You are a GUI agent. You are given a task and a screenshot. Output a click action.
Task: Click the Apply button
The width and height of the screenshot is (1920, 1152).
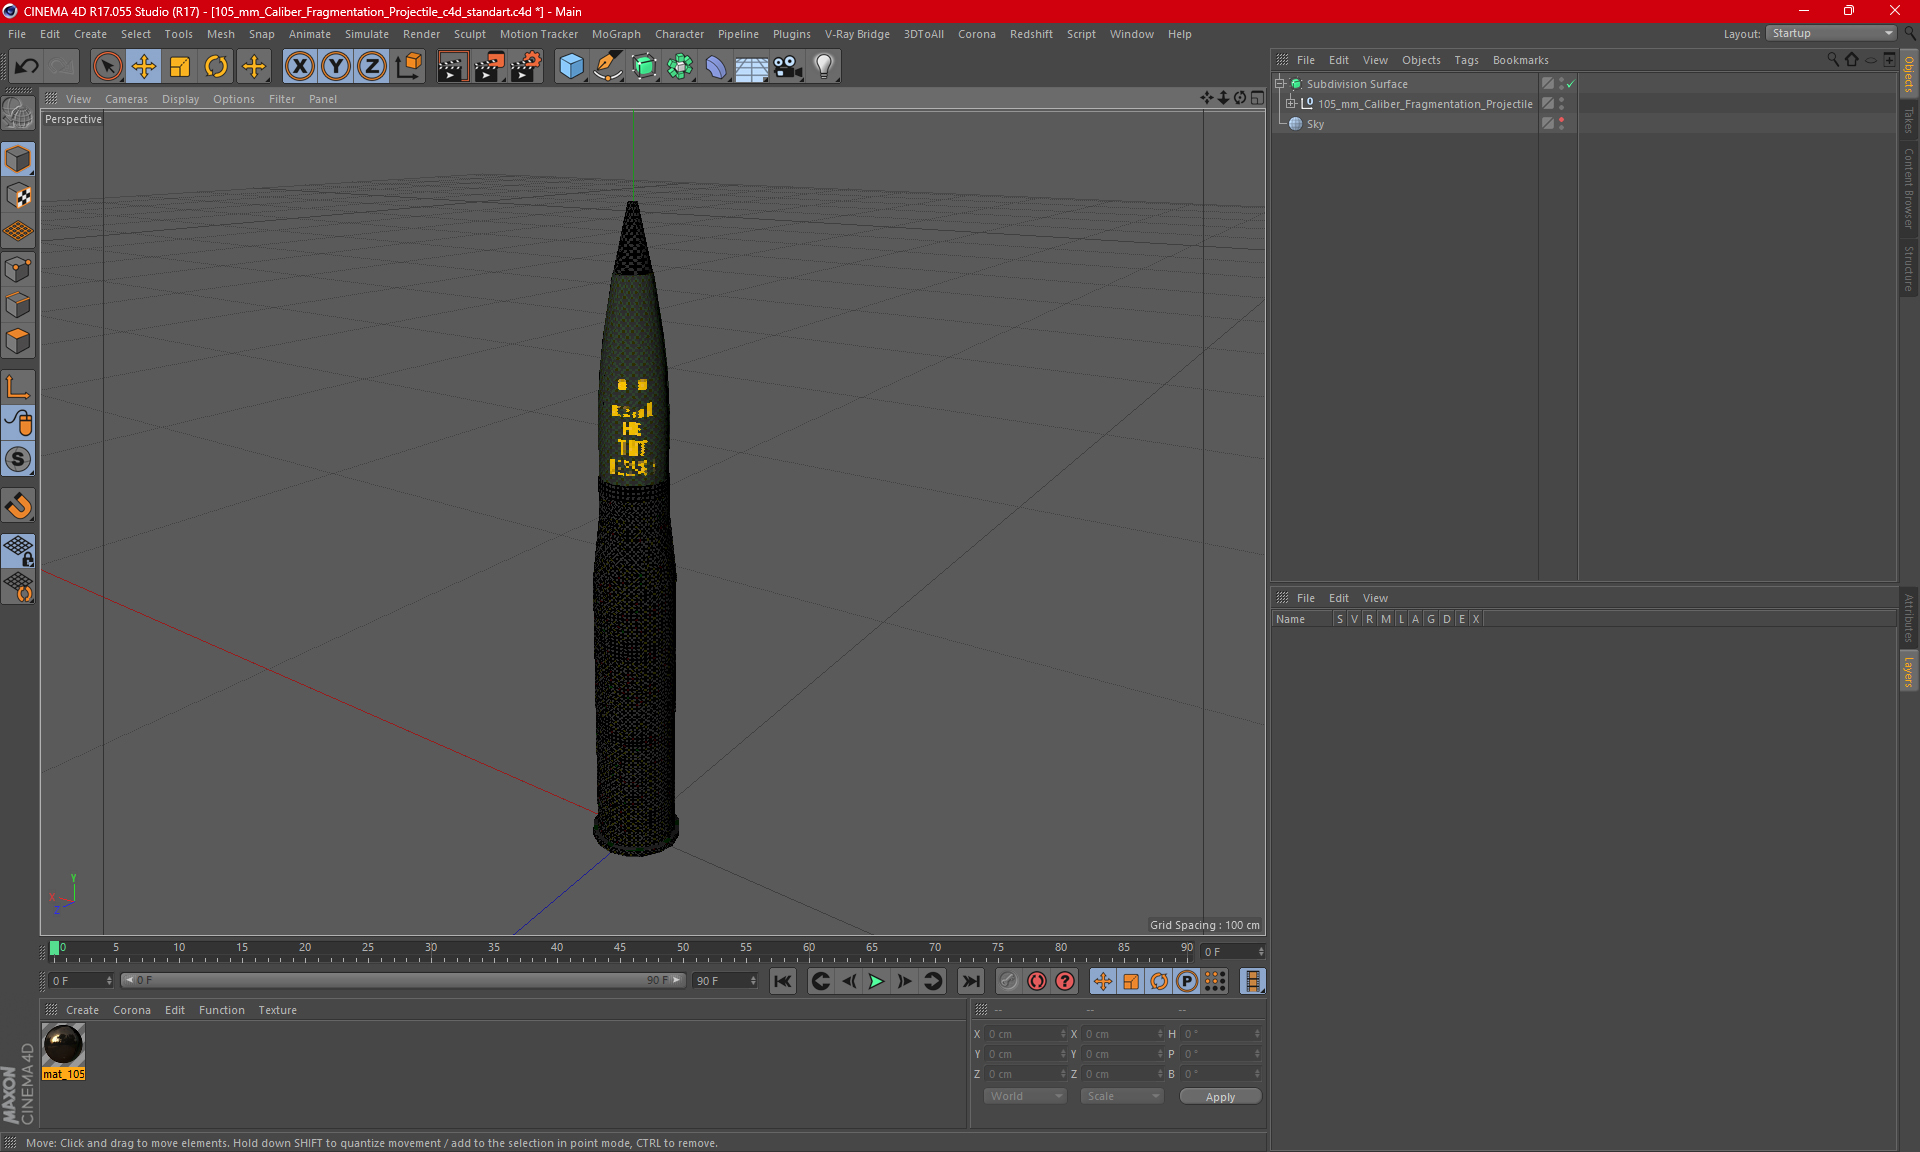1220,1097
